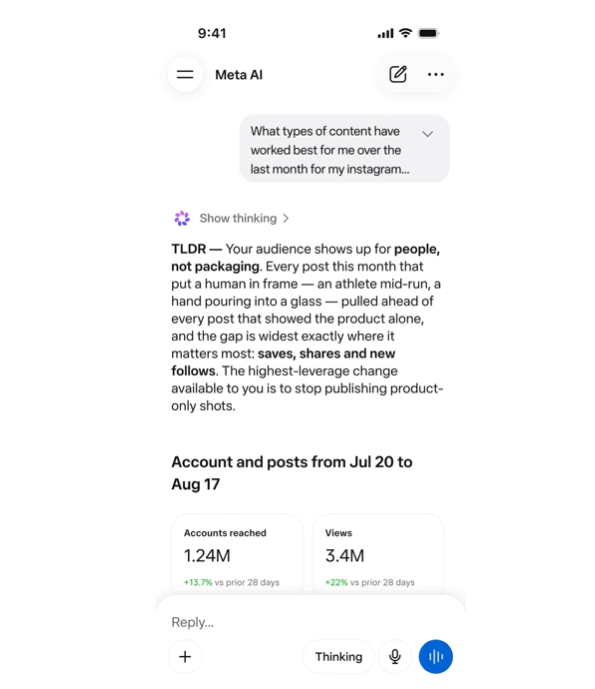Select the Account and posts heading

[x=292, y=473]
